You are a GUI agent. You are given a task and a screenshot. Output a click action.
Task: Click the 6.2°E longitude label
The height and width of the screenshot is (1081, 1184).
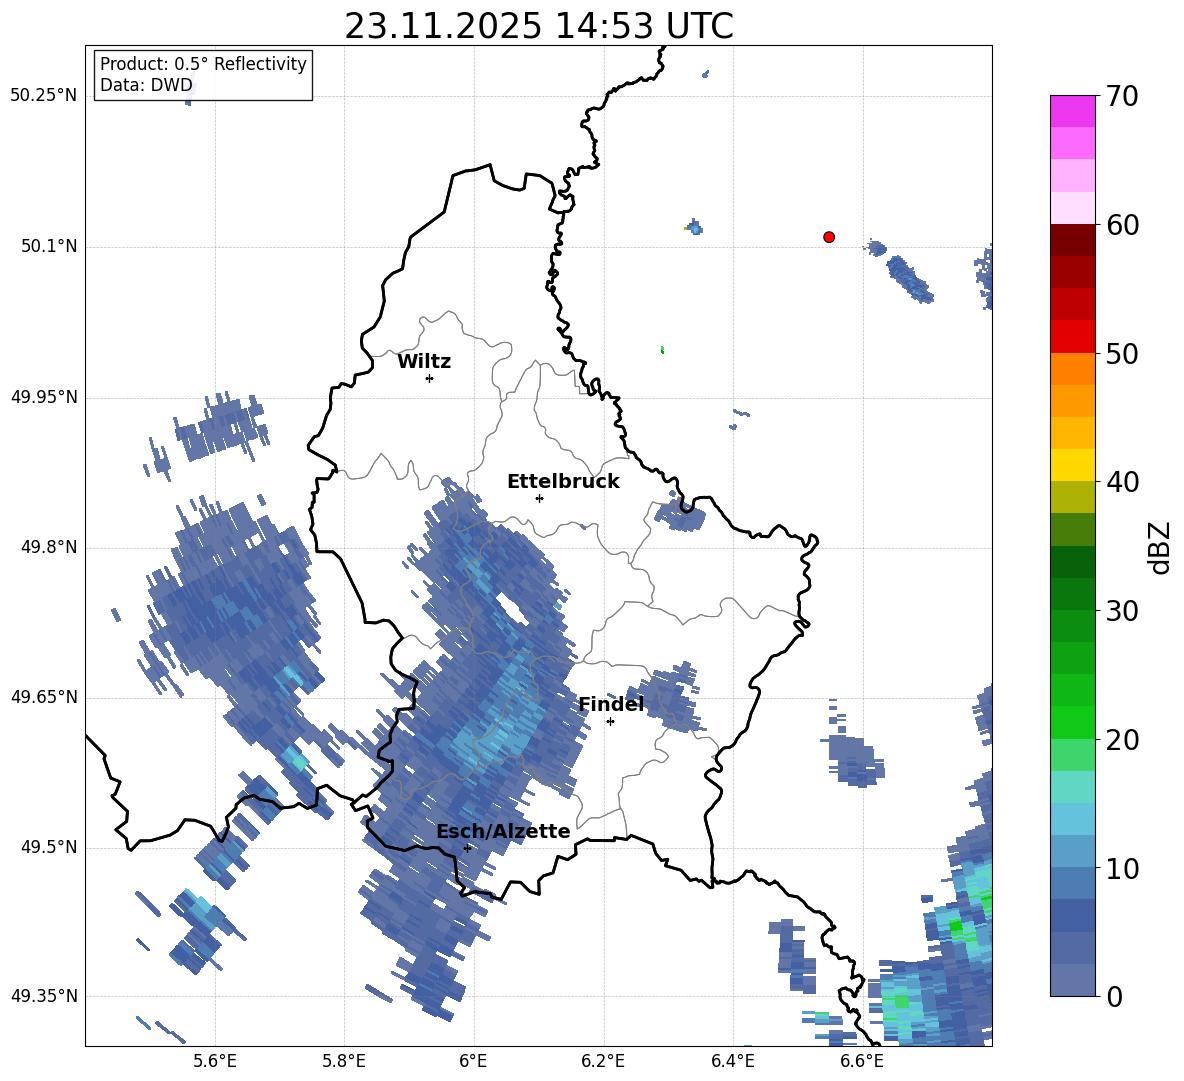pyautogui.click(x=603, y=1061)
